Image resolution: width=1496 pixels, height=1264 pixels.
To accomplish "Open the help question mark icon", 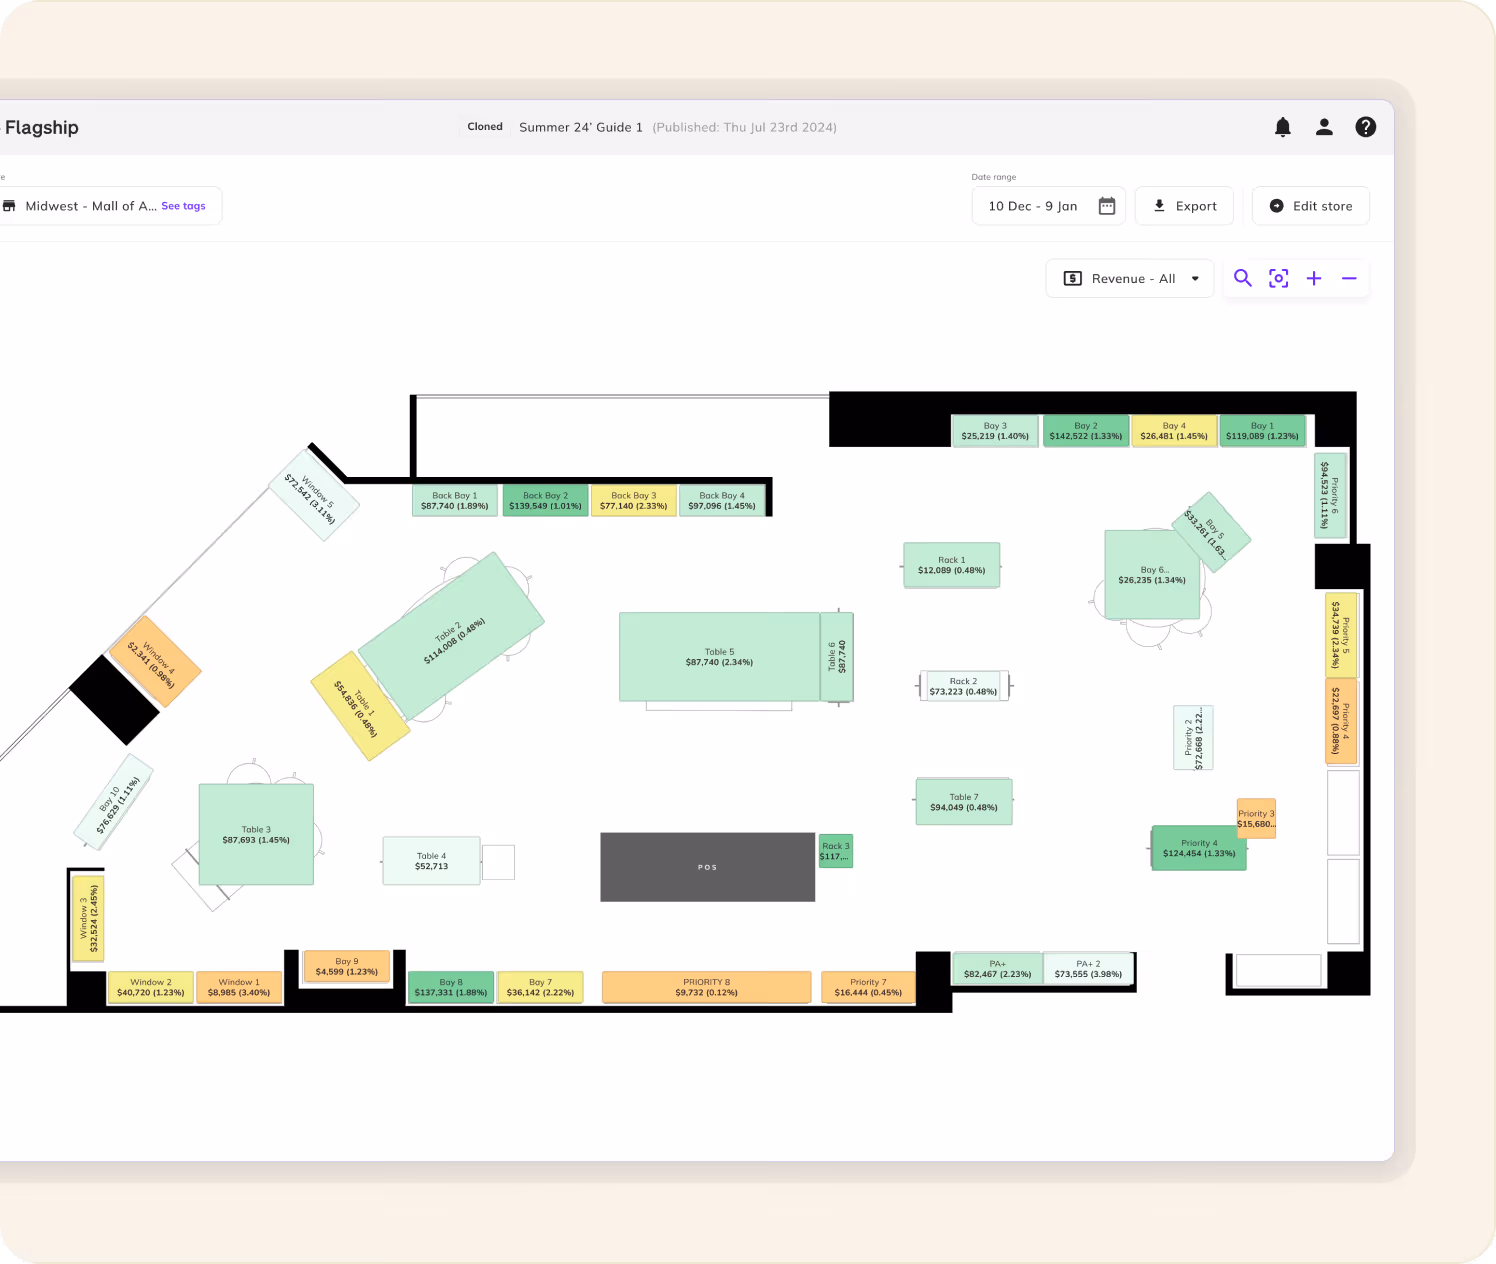I will point(1366,127).
